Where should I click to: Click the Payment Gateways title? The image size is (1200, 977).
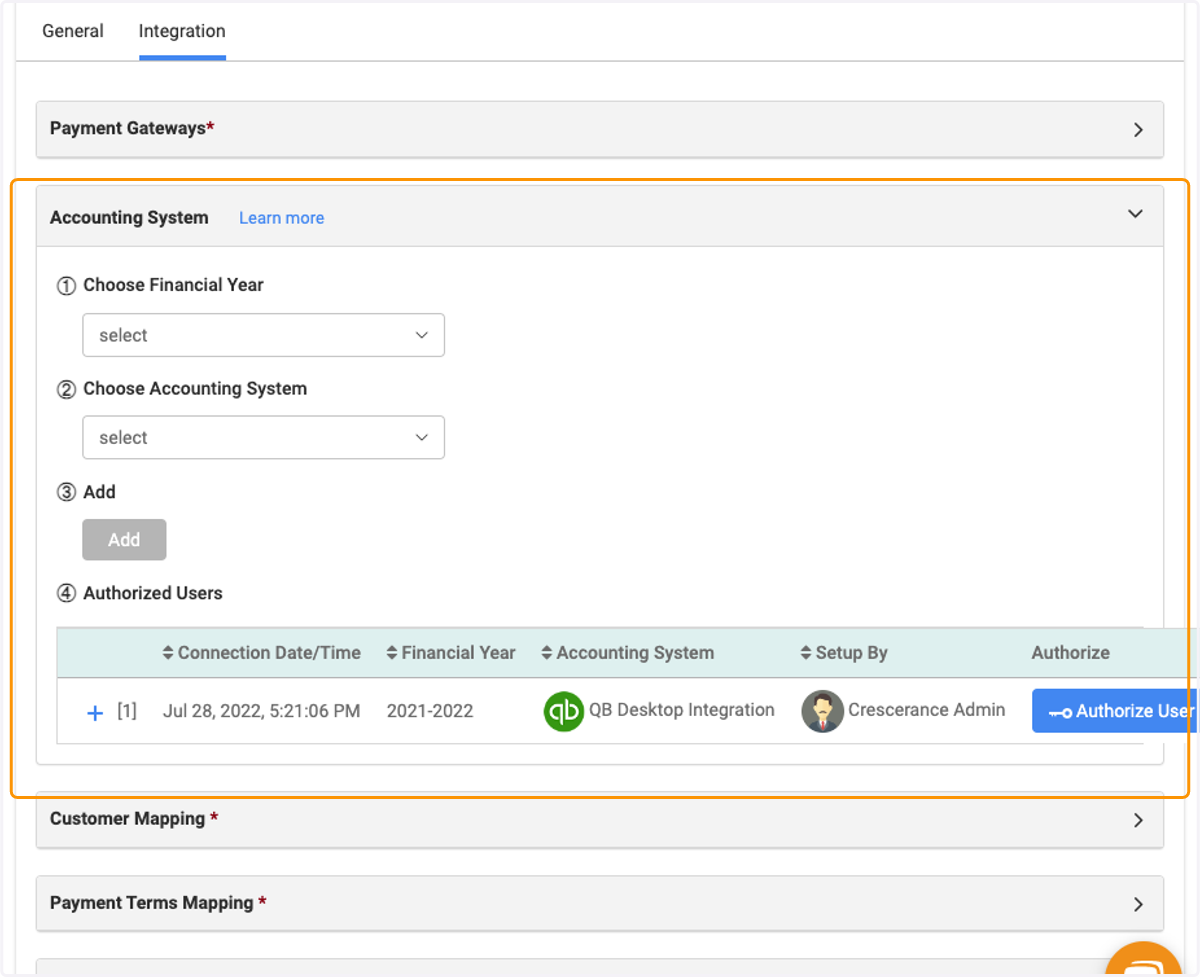pyautogui.click(x=128, y=128)
